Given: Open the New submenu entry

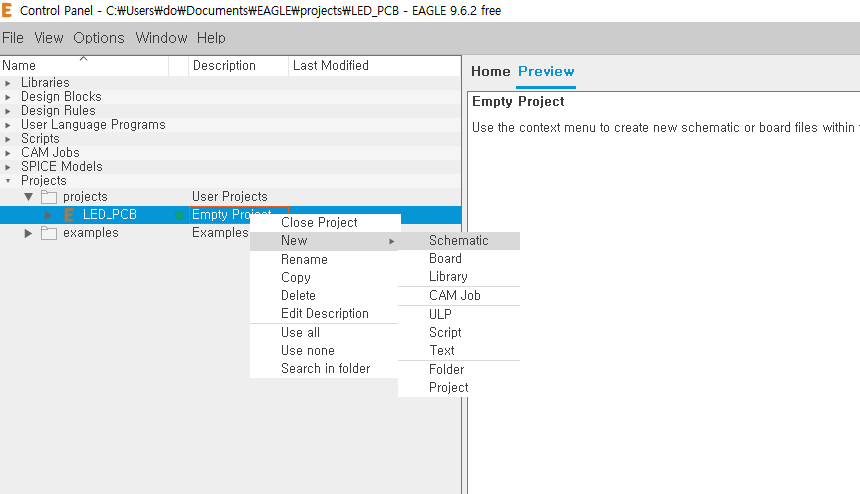Looking at the screenshot, I should point(325,241).
